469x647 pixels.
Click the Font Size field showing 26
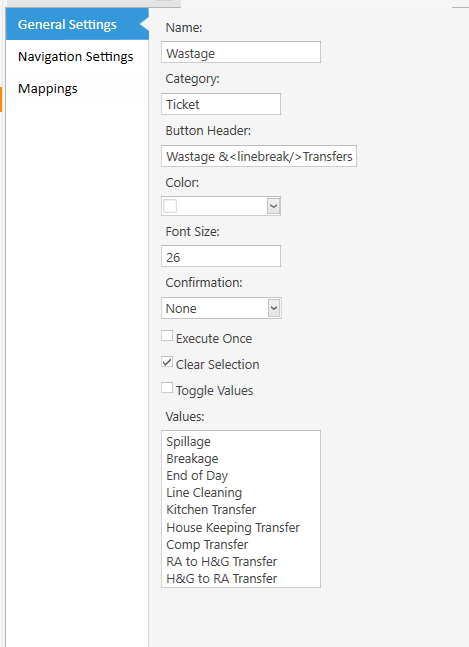pyautogui.click(x=221, y=256)
